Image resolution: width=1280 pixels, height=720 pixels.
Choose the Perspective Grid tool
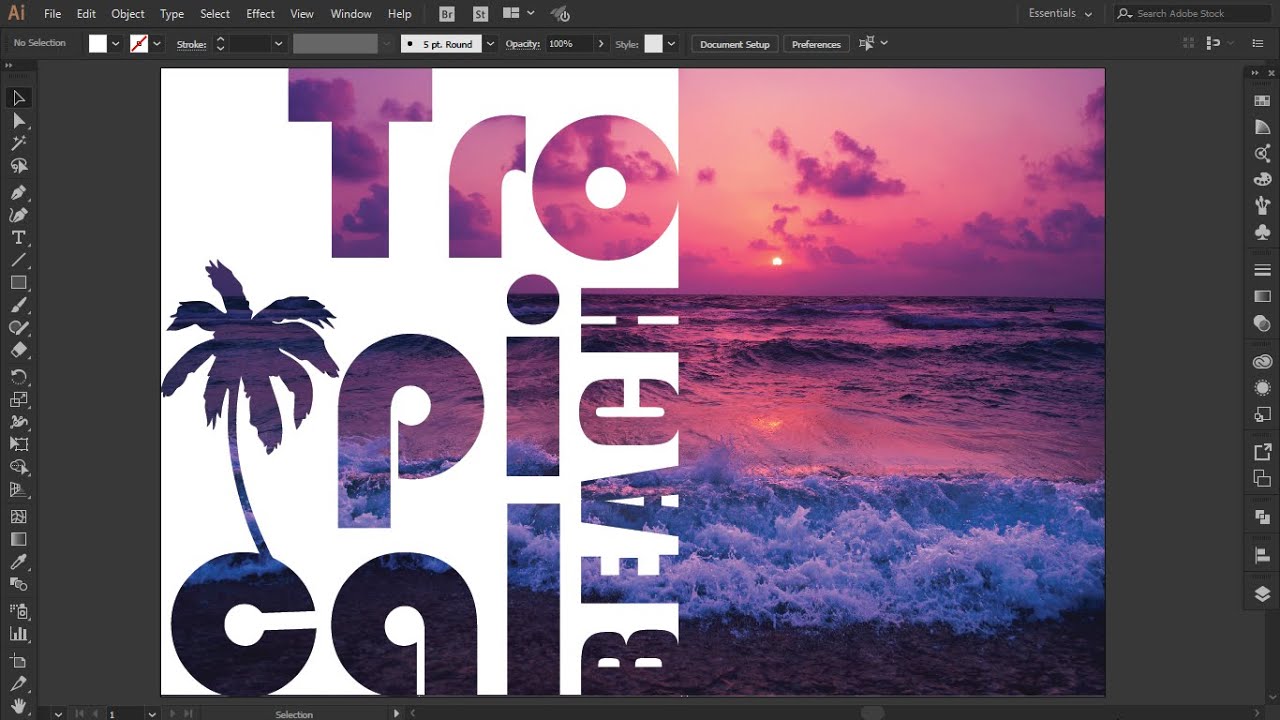pyautogui.click(x=18, y=490)
